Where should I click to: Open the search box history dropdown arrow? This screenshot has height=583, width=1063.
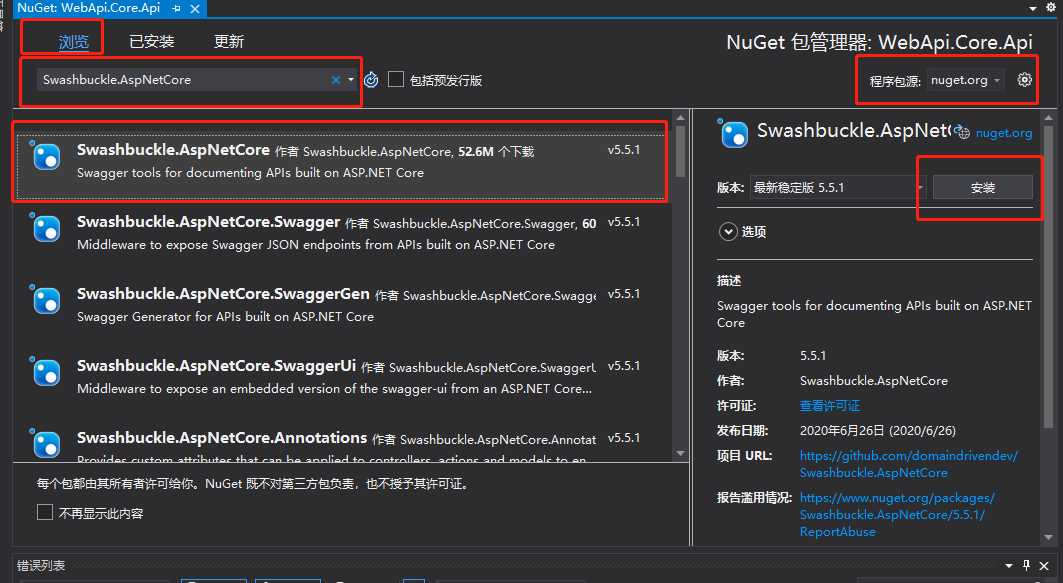point(350,80)
